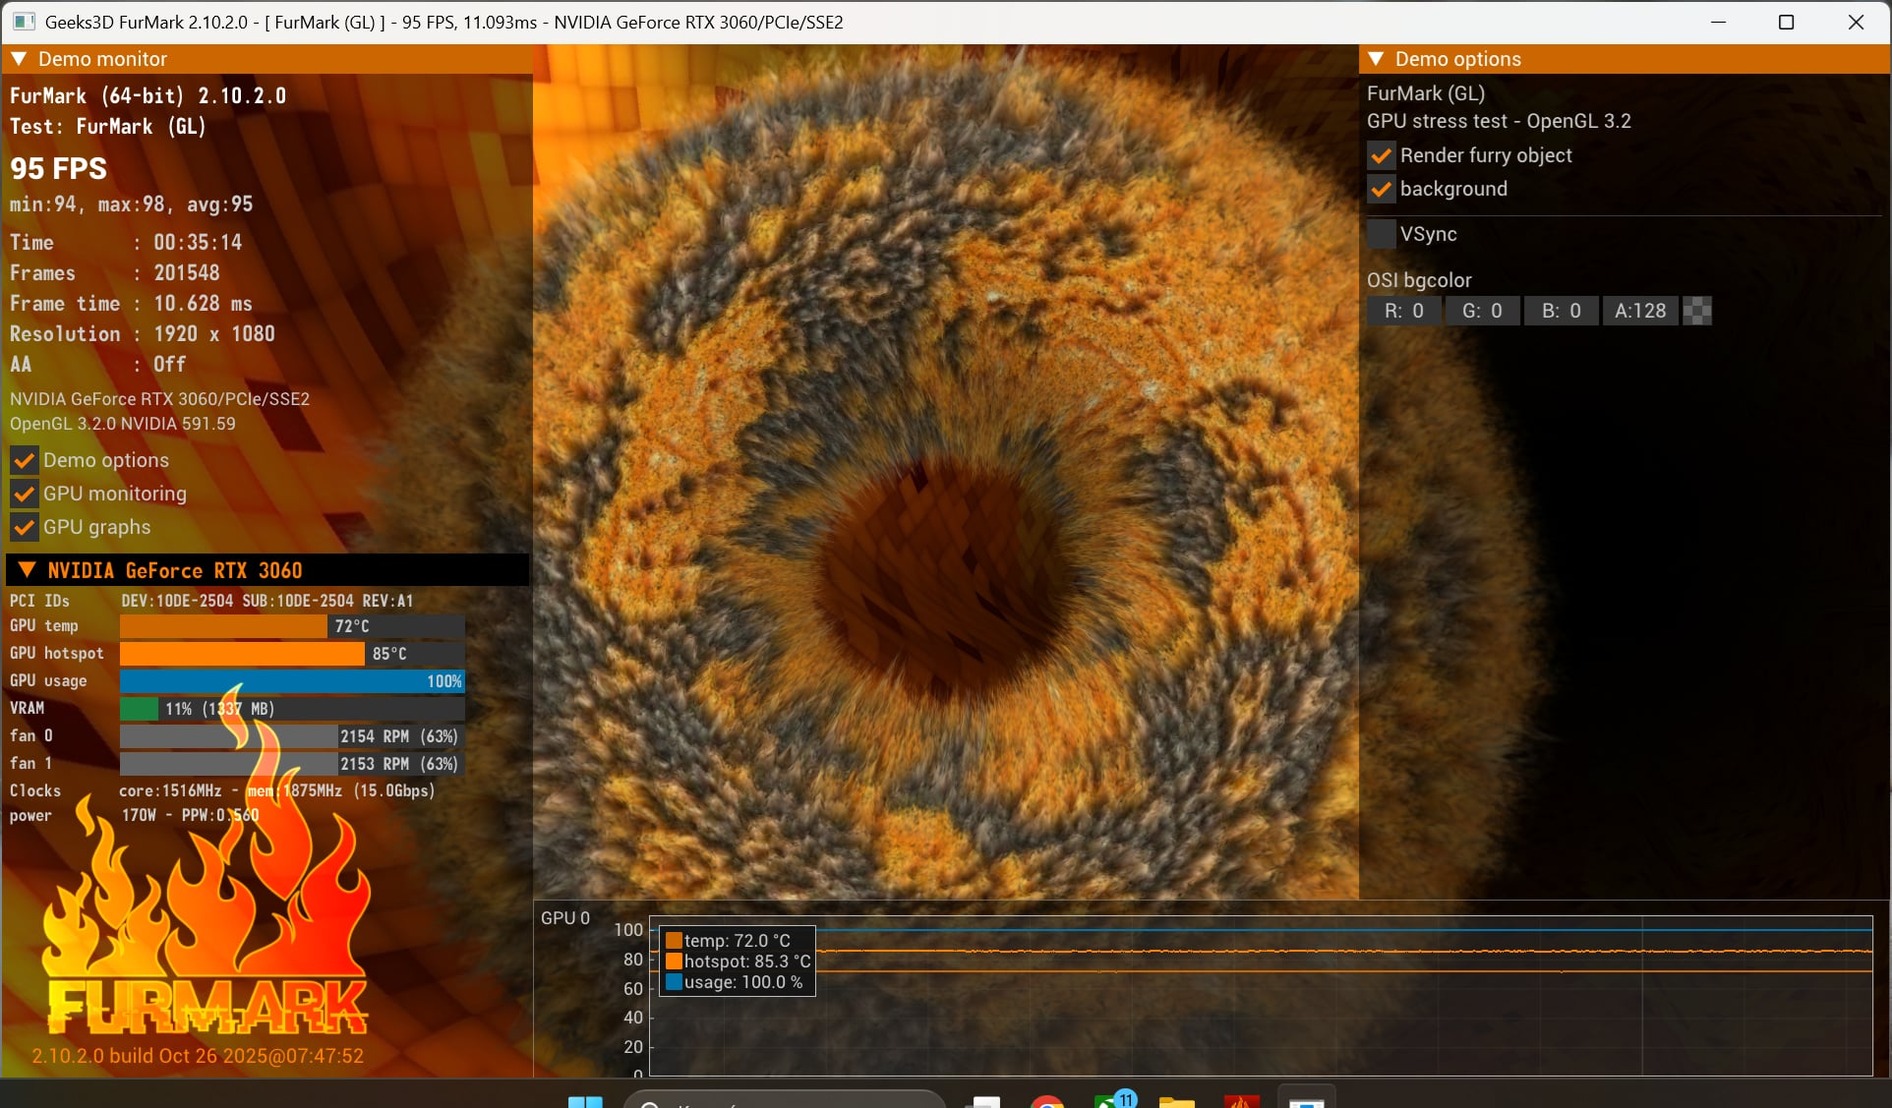Image resolution: width=1892 pixels, height=1108 pixels.
Task: Click the "95 FPS" readout
Action: pos(58,168)
